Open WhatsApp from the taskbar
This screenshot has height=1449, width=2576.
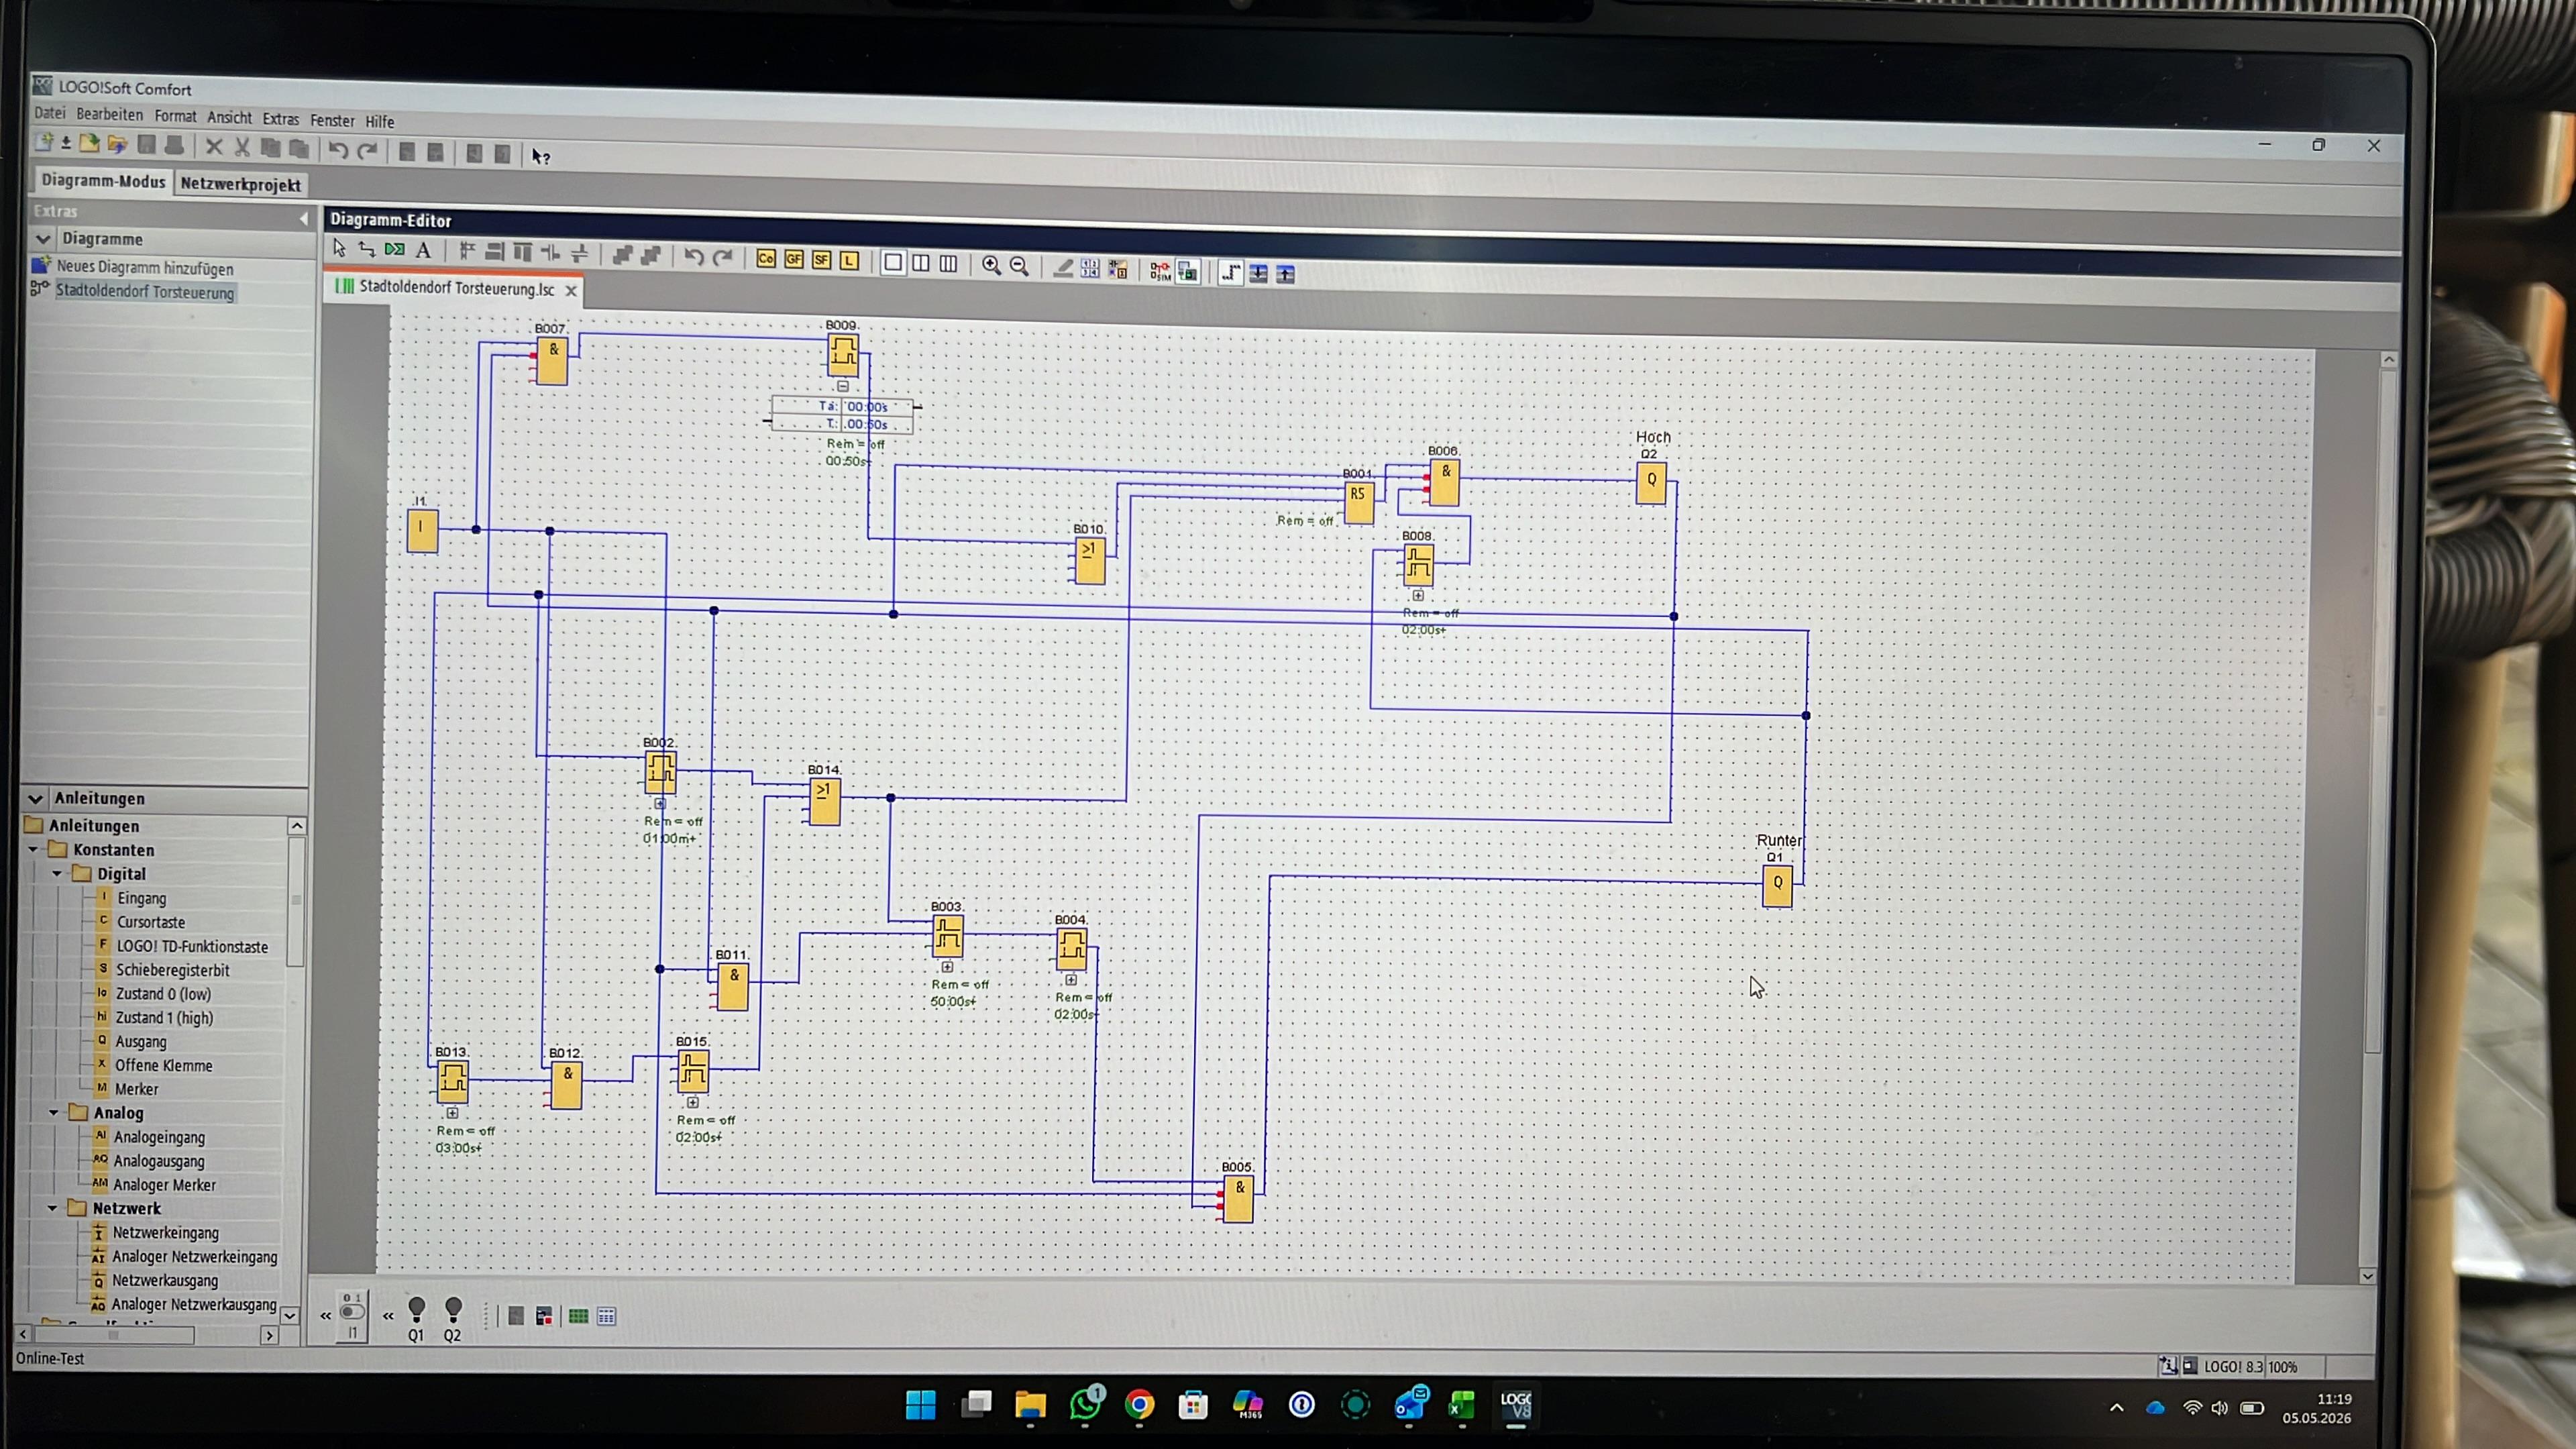pyautogui.click(x=1085, y=1404)
